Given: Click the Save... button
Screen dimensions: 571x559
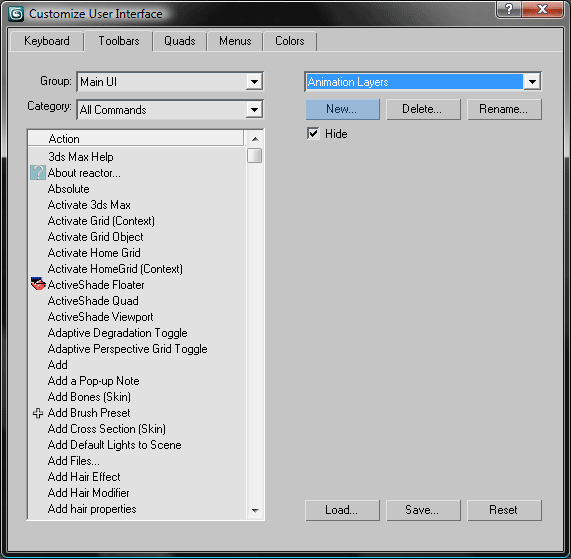Looking at the screenshot, I should 423,510.
